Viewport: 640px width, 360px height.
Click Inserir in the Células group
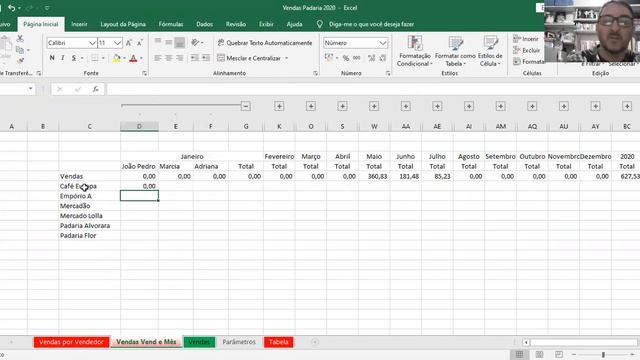click(x=526, y=39)
